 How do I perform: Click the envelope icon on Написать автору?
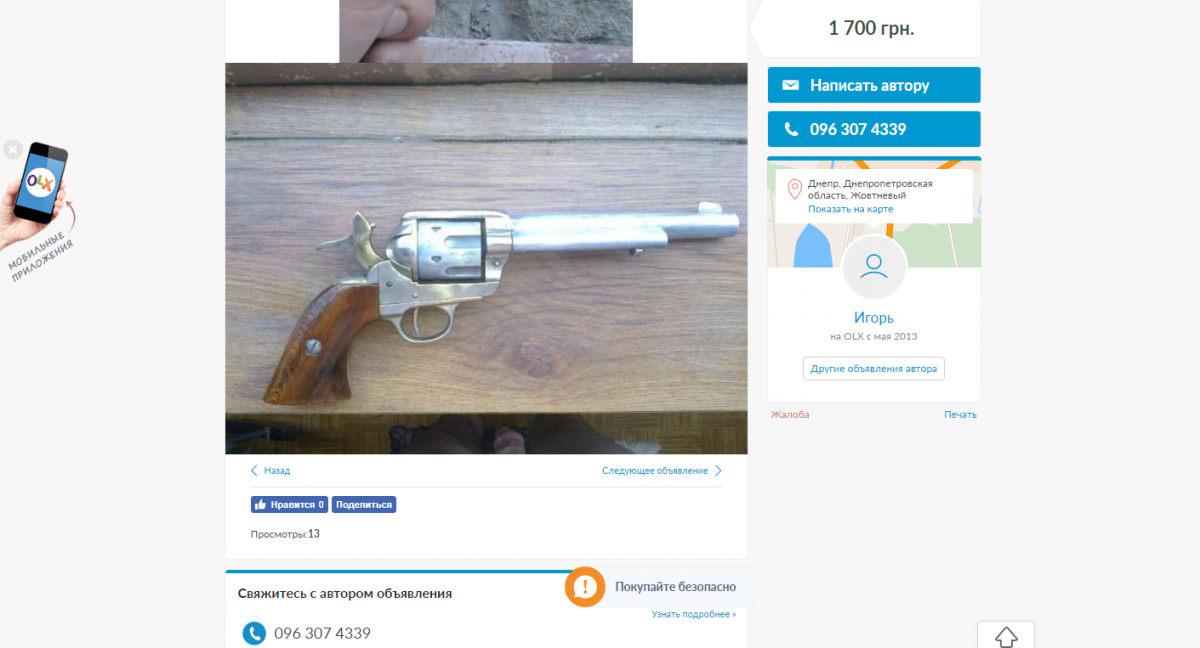coord(791,86)
